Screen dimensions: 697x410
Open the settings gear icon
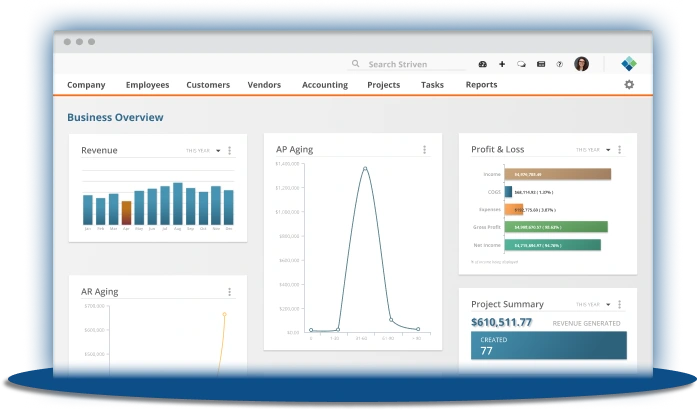tap(629, 84)
